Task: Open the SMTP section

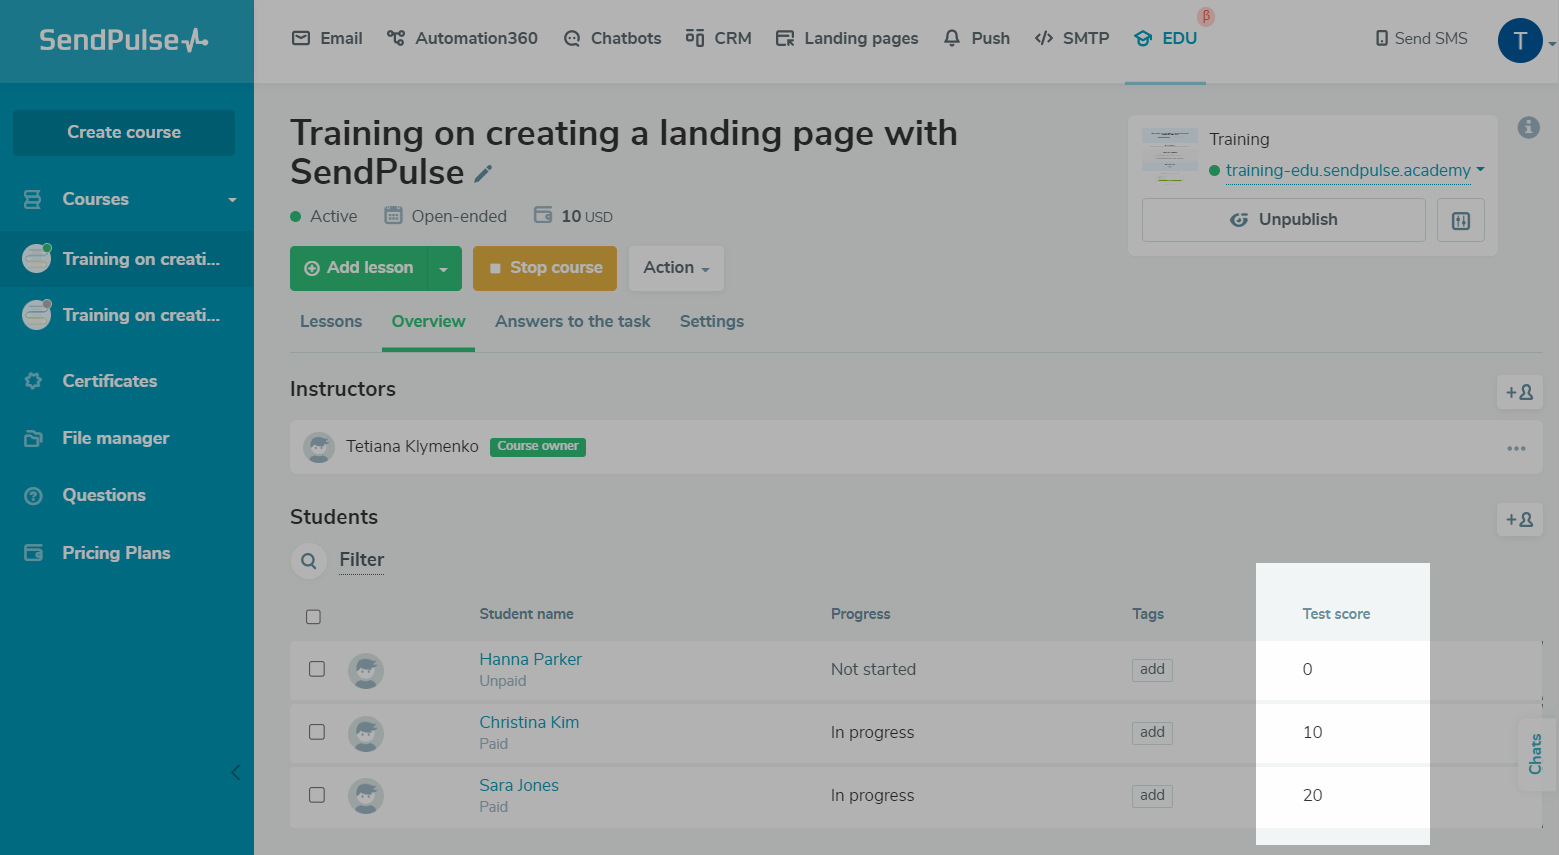Action: [x=1072, y=38]
